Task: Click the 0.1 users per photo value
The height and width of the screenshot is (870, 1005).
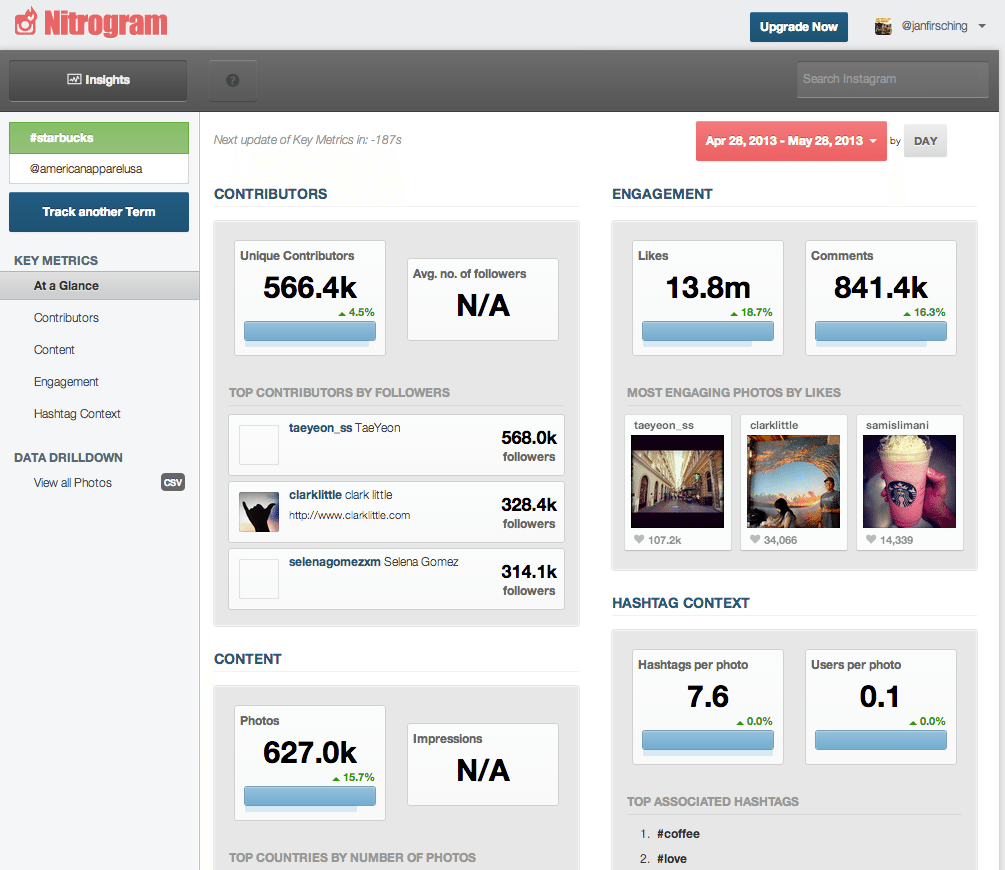Action: click(x=880, y=696)
